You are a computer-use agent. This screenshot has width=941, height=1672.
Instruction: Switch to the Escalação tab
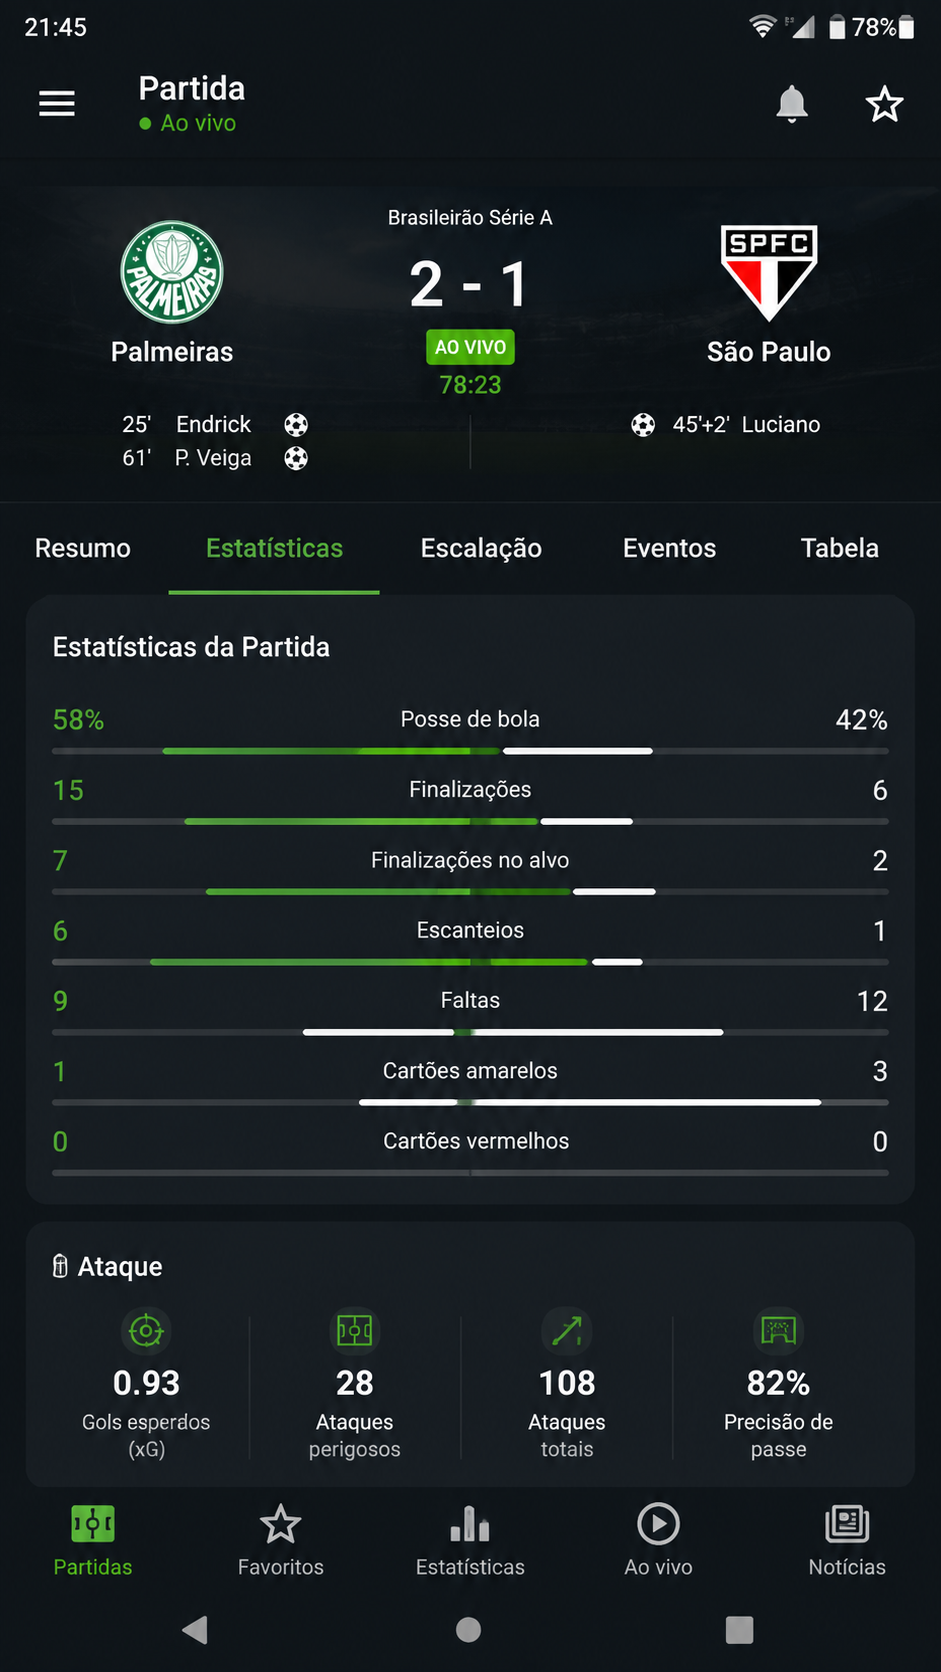481,548
